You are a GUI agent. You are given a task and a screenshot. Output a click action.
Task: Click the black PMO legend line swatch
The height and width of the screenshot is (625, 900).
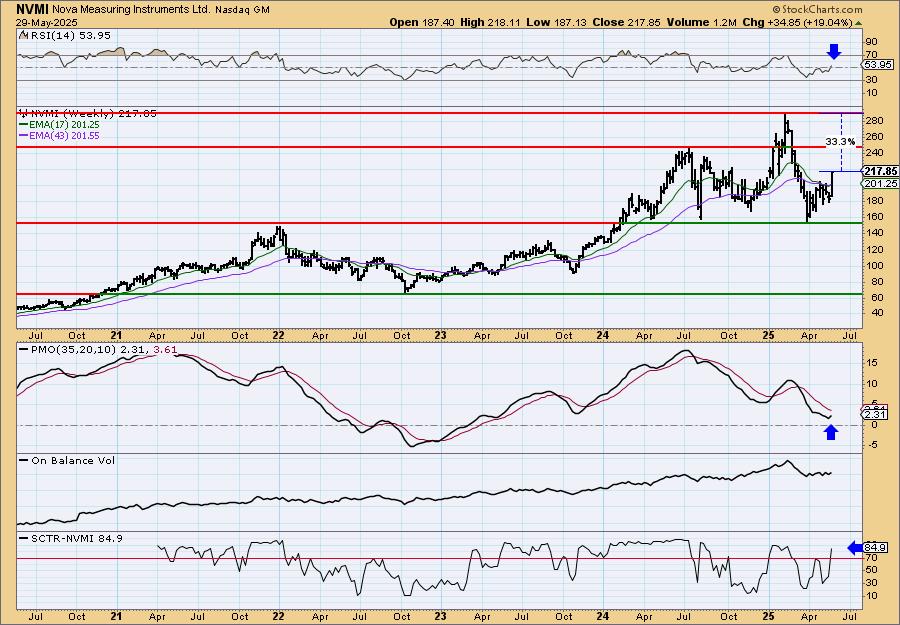click(x=24, y=349)
